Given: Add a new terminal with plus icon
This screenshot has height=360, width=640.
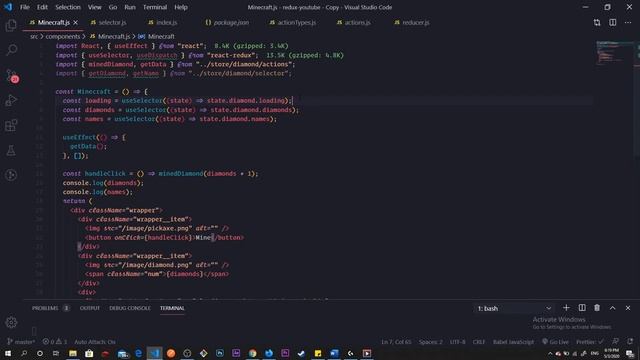Looking at the screenshot, I should point(566,308).
